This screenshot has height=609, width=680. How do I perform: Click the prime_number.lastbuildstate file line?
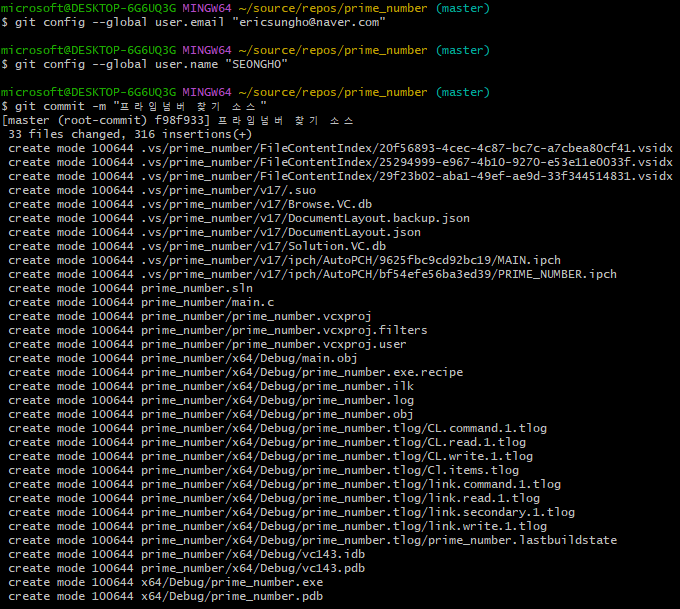click(x=312, y=540)
